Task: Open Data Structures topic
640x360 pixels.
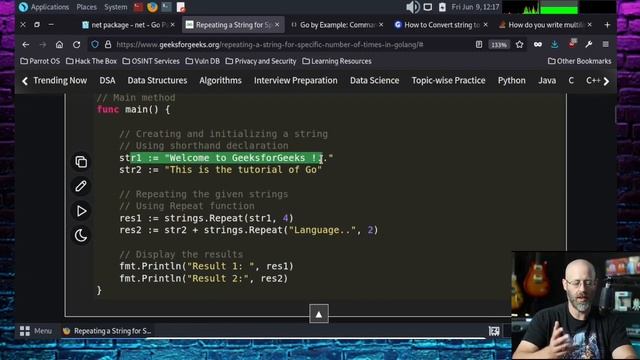Action: tap(157, 80)
